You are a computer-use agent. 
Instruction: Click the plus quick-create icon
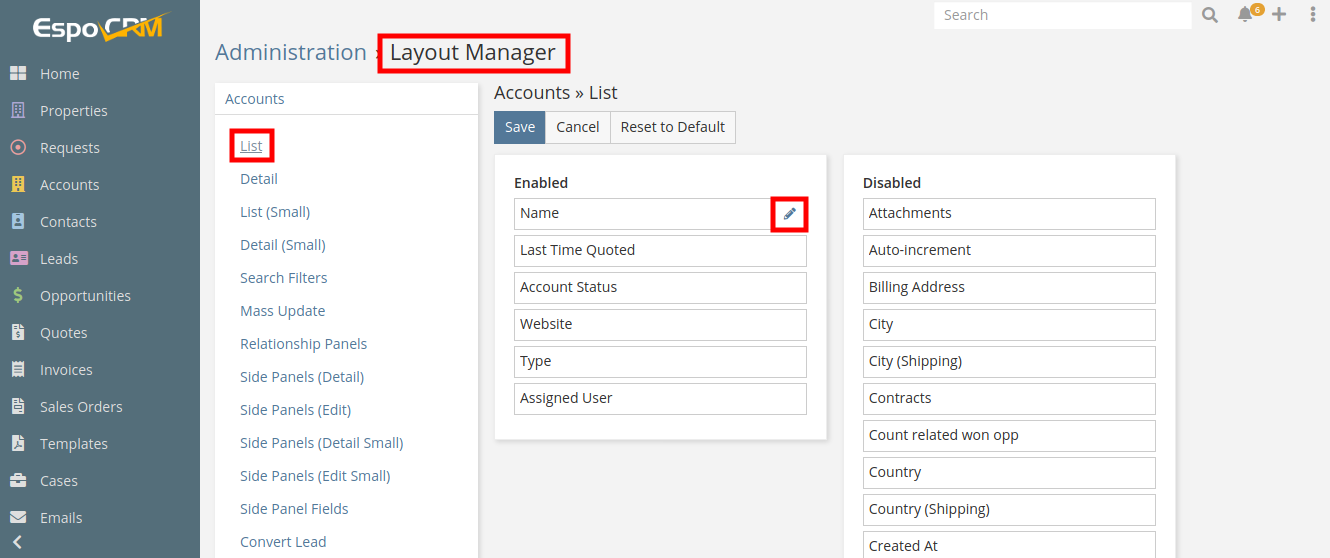pyautogui.click(x=1279, y=15)
